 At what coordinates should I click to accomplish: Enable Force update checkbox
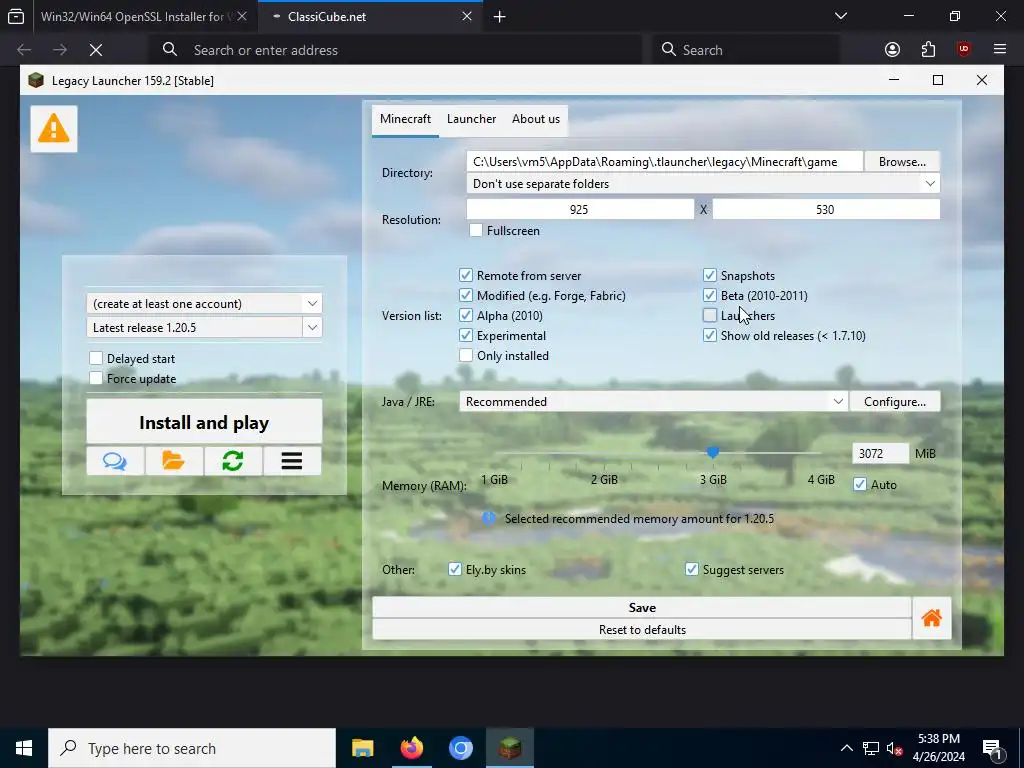[96, 379]
